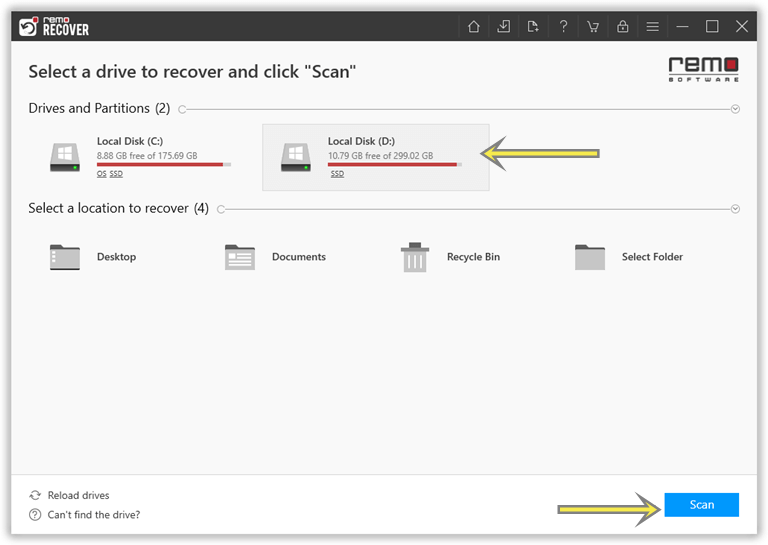
Task: Click the OS tag on drive C
Action: click(101, 174)
